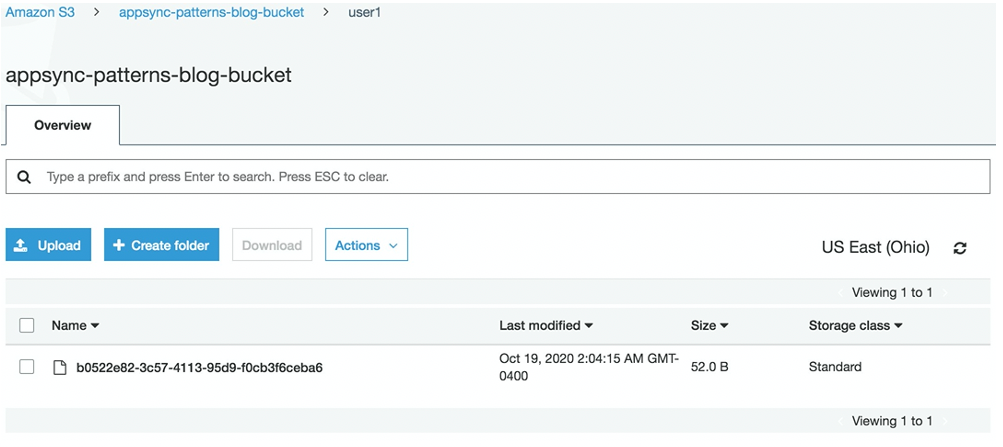This screenshot has width=1003, height=447.
Task: Click the refresh icon next to US East (Ohio)
Action: coord(960,248)
